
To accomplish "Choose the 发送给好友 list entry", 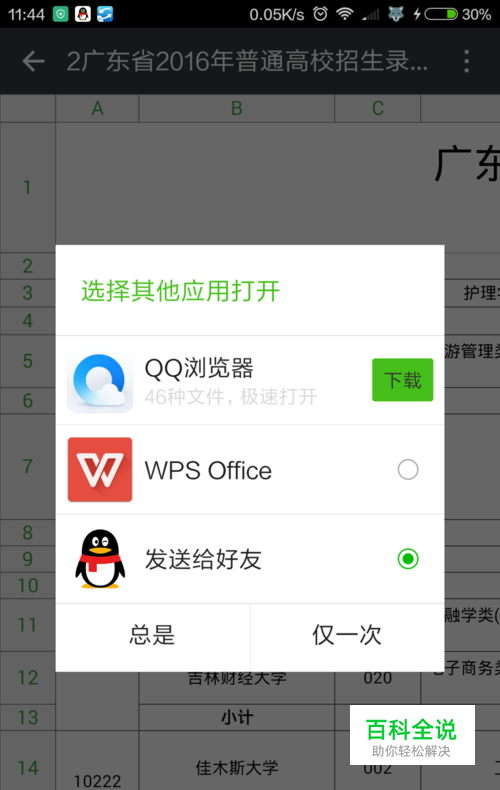I will coord(250,559).
